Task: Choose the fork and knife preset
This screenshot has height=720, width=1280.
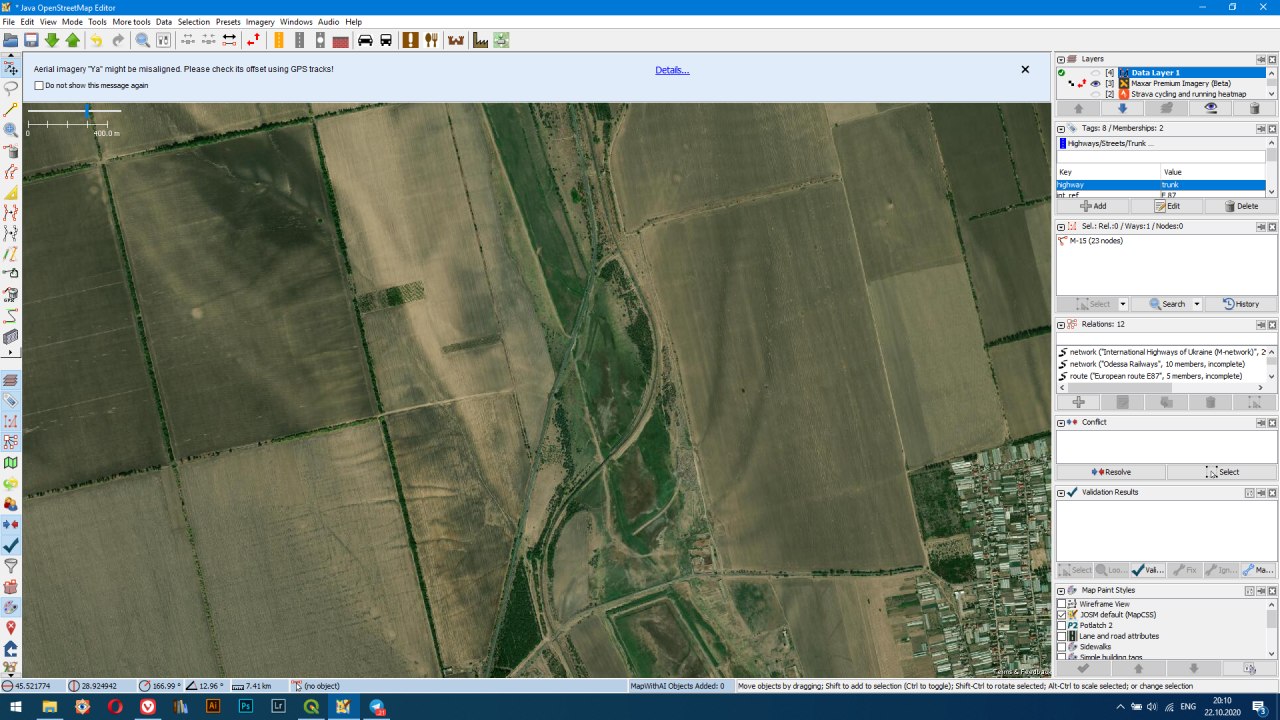Action: coord(431,40)
